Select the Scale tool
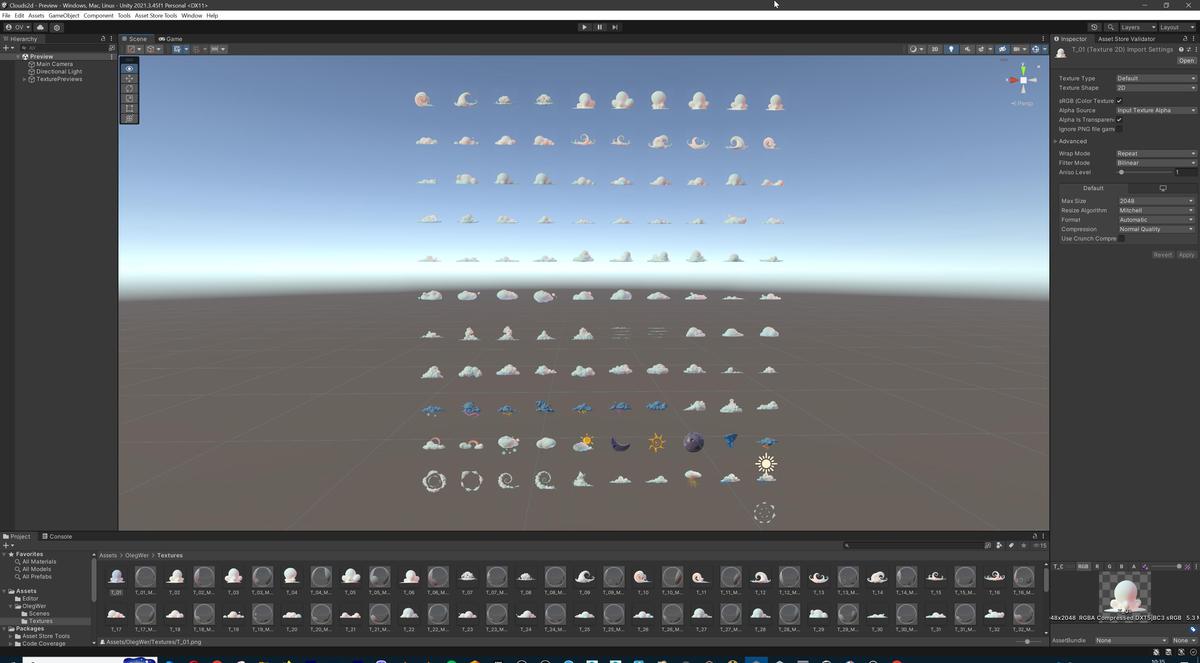 click(128, 98)
